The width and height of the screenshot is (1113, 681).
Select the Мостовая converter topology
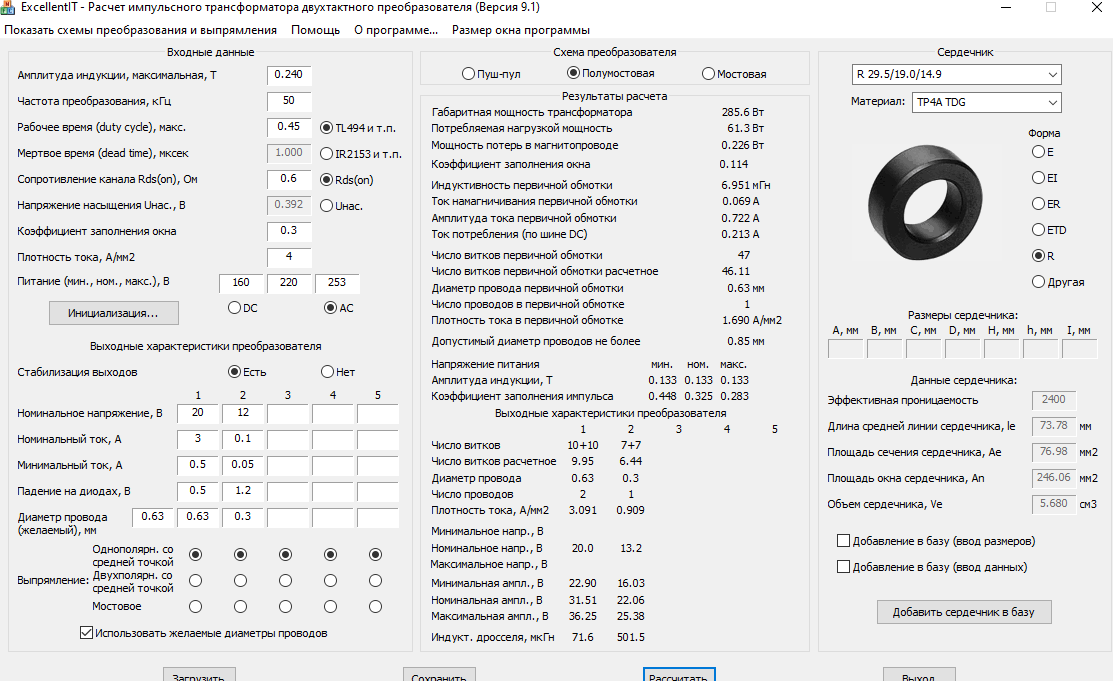[709, 74]
